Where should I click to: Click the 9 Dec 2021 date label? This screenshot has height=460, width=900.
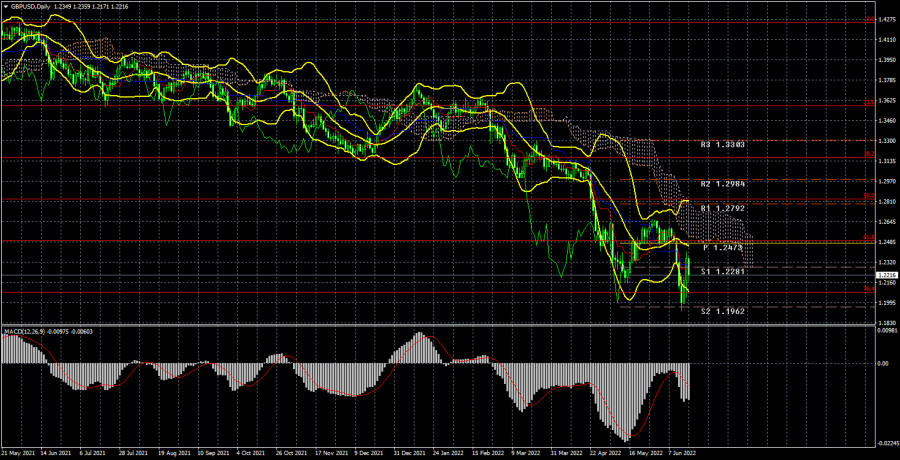[370, 453]
